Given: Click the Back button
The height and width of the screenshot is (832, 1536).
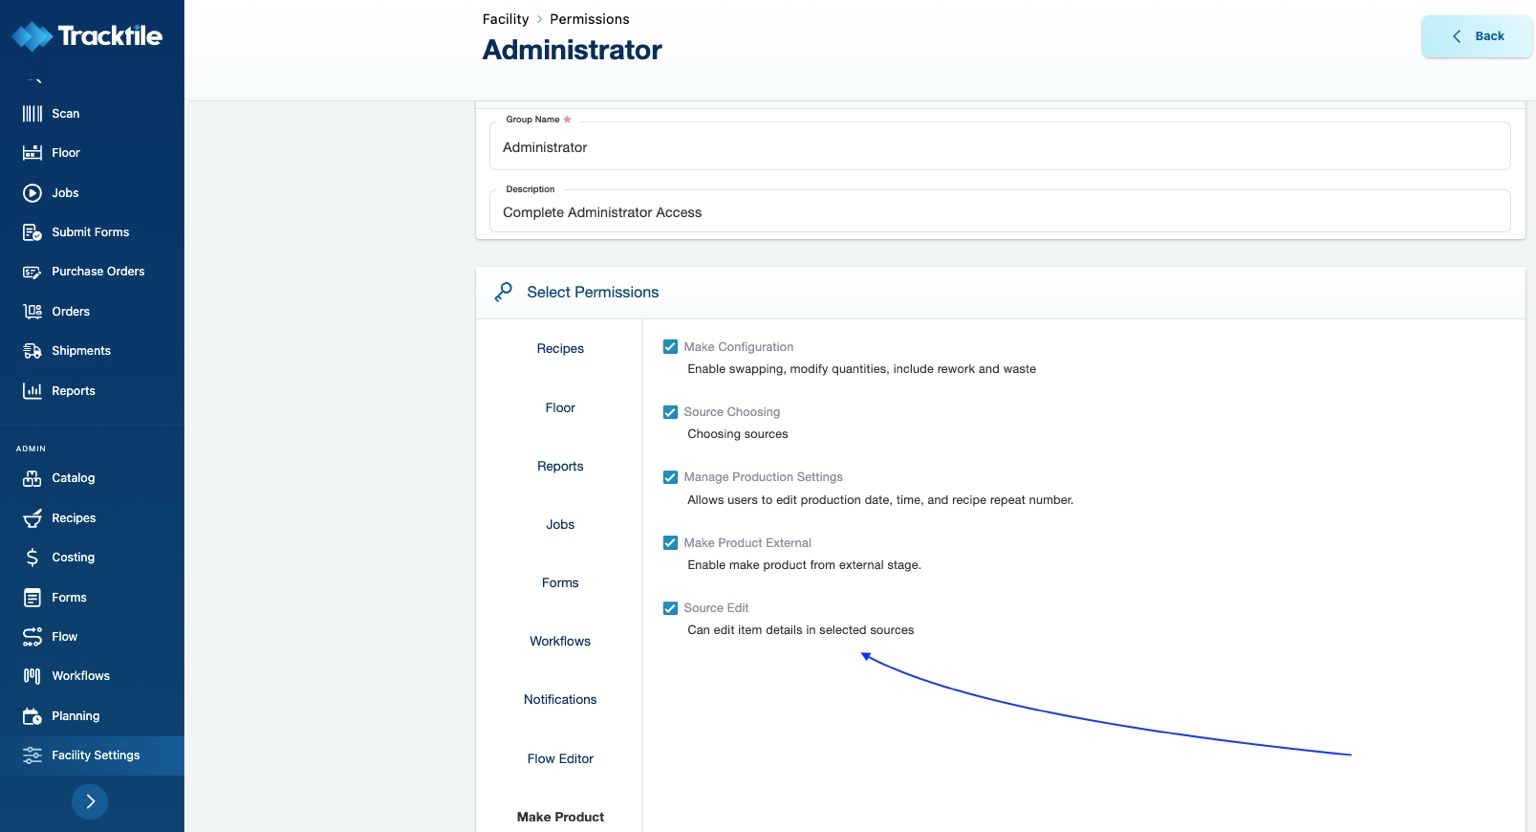Looking at the screenshot, I should (1476, 36).
